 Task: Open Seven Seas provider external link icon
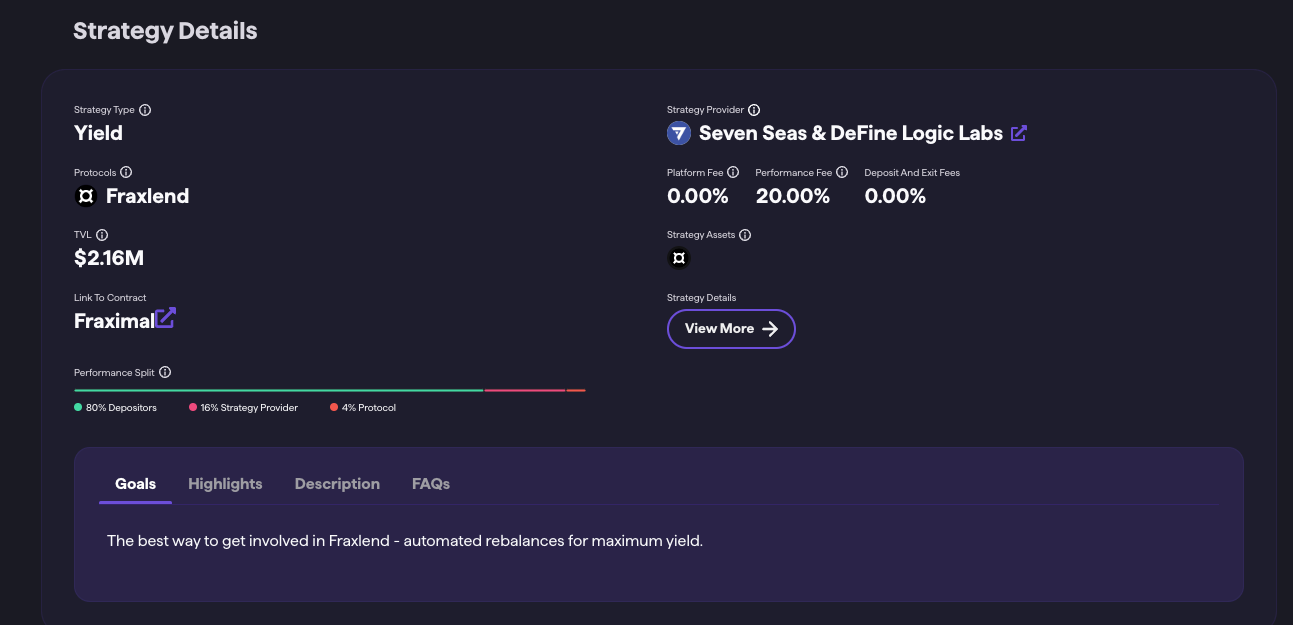[1019, 133]
